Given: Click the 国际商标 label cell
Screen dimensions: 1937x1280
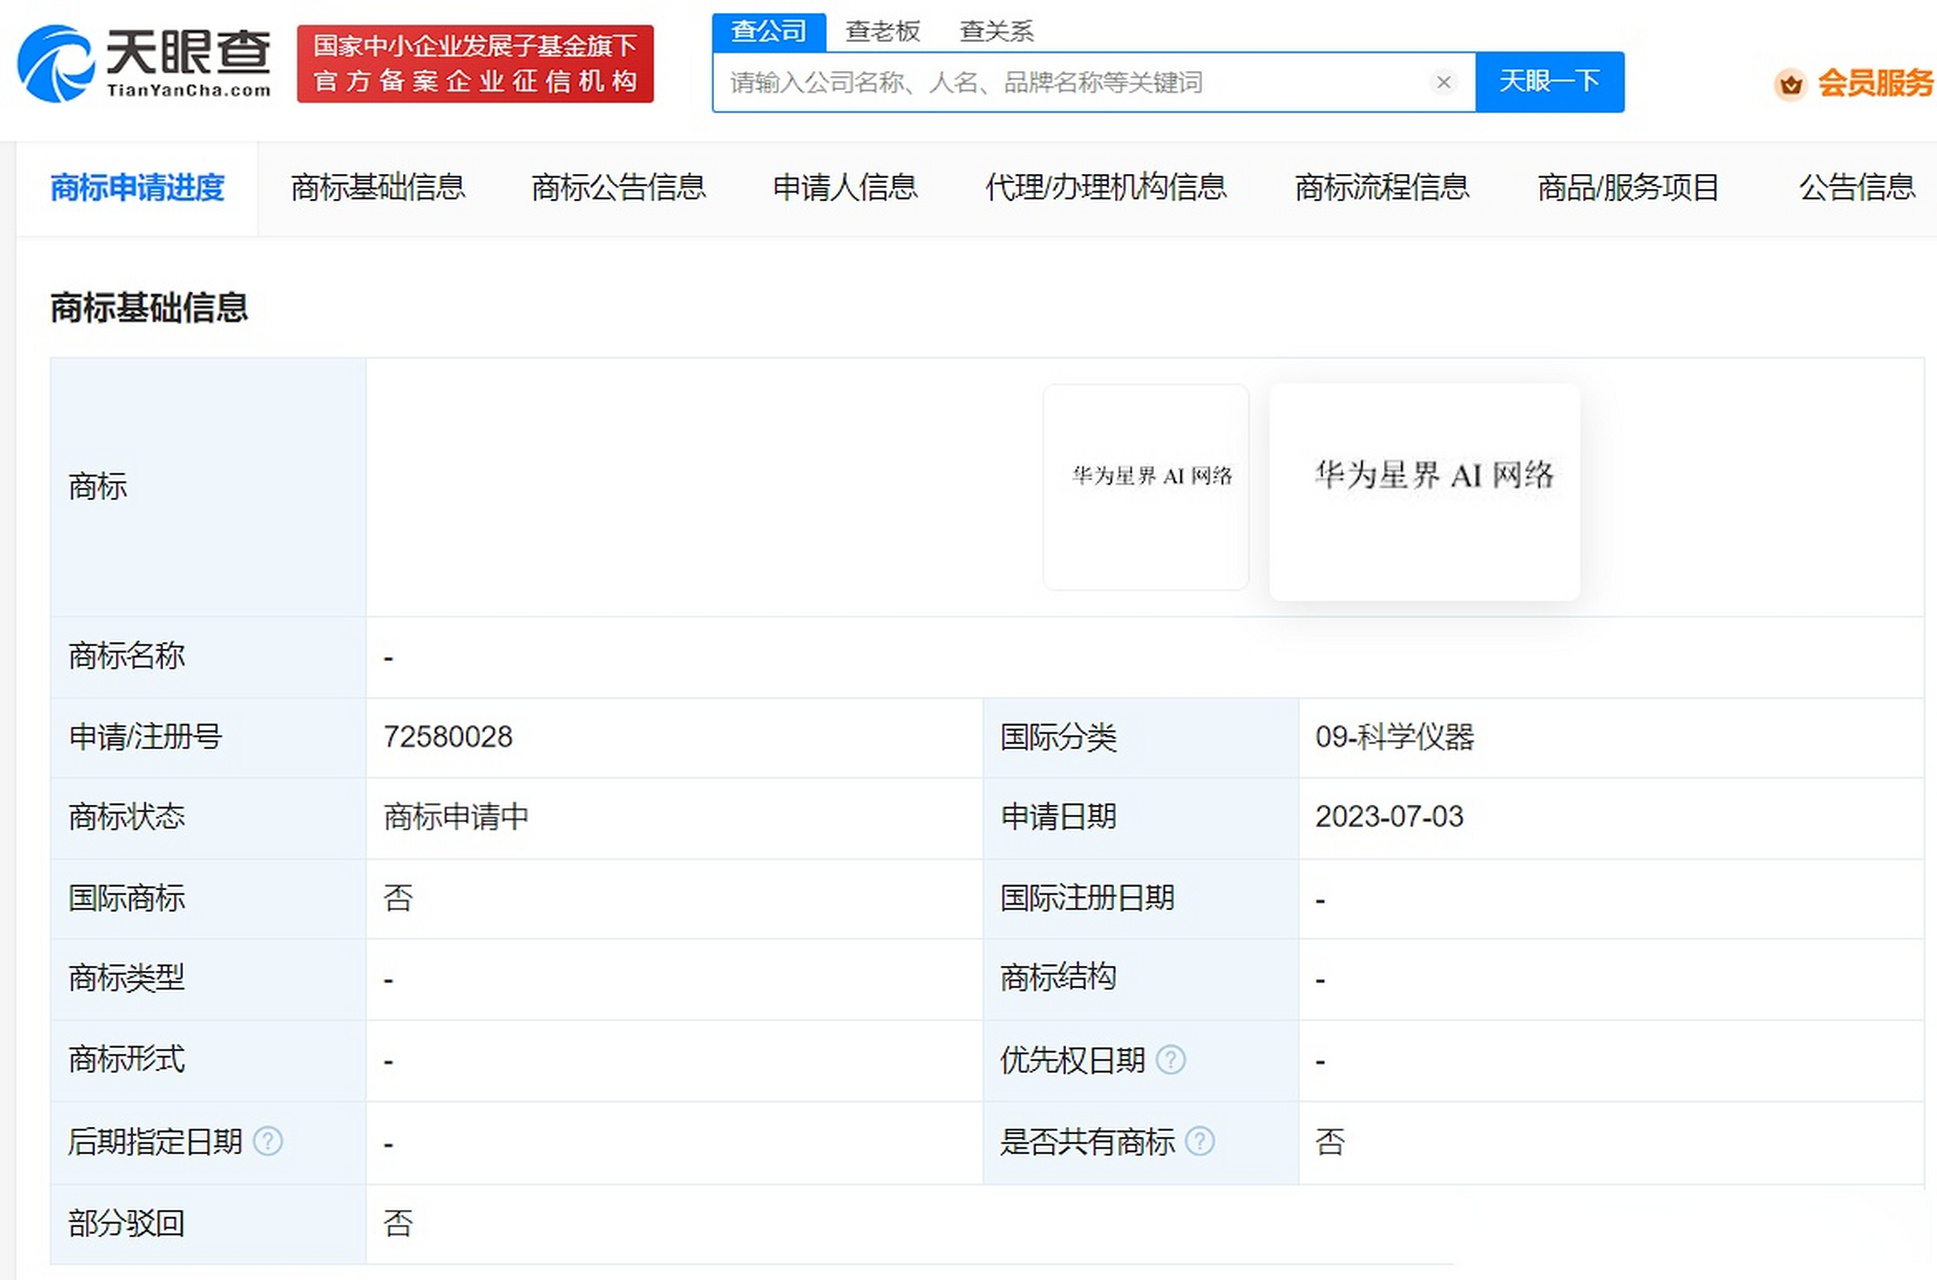Looking at the screenshot, I should [208, 899].
